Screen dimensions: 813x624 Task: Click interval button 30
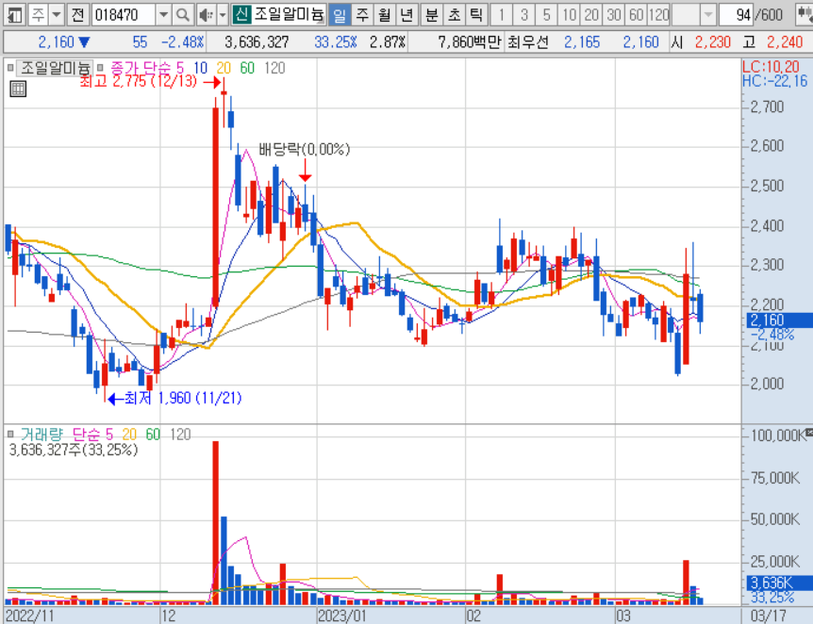coord(614,15)
